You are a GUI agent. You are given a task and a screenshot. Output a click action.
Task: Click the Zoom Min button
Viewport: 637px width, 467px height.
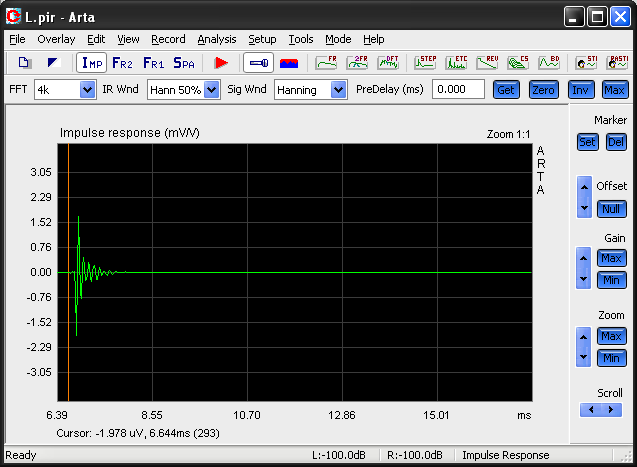611,358
